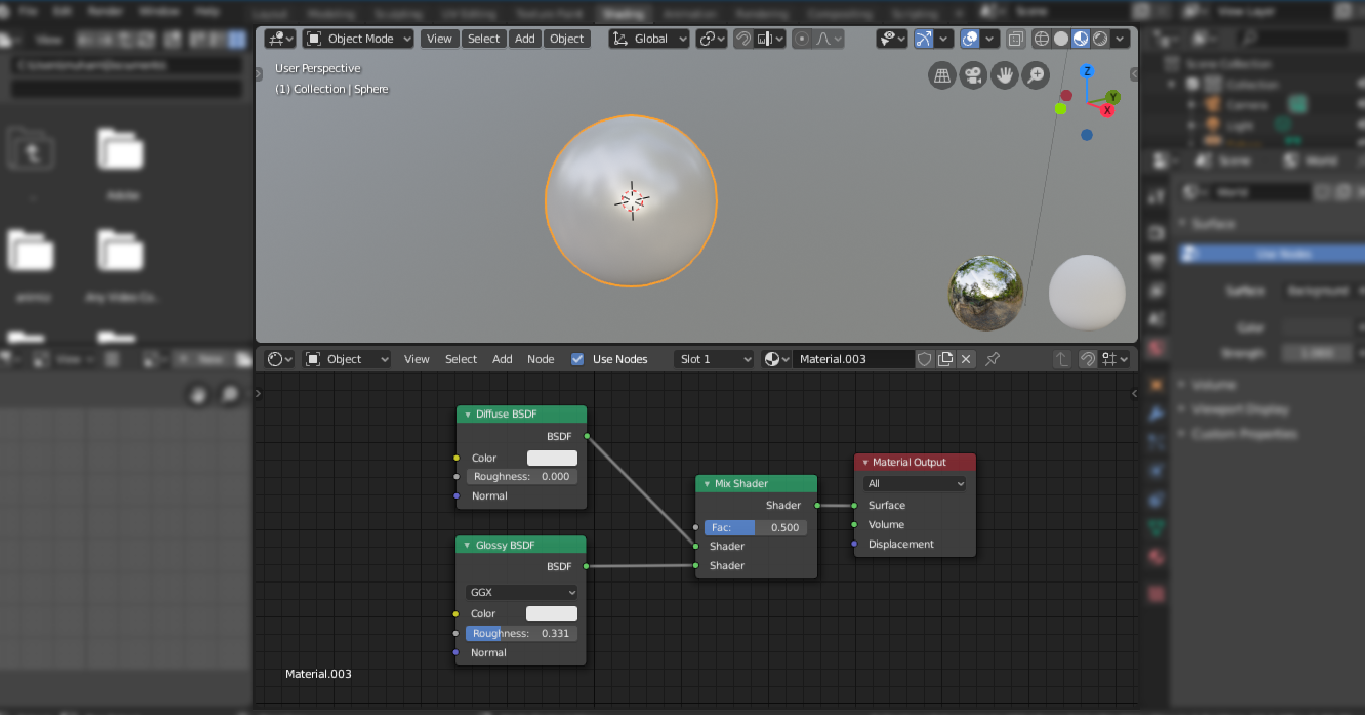Click the Glossy BSDF Roughness slider
Image resolution: width=1365 pixels, height=715 pixels.
point(521,633)
